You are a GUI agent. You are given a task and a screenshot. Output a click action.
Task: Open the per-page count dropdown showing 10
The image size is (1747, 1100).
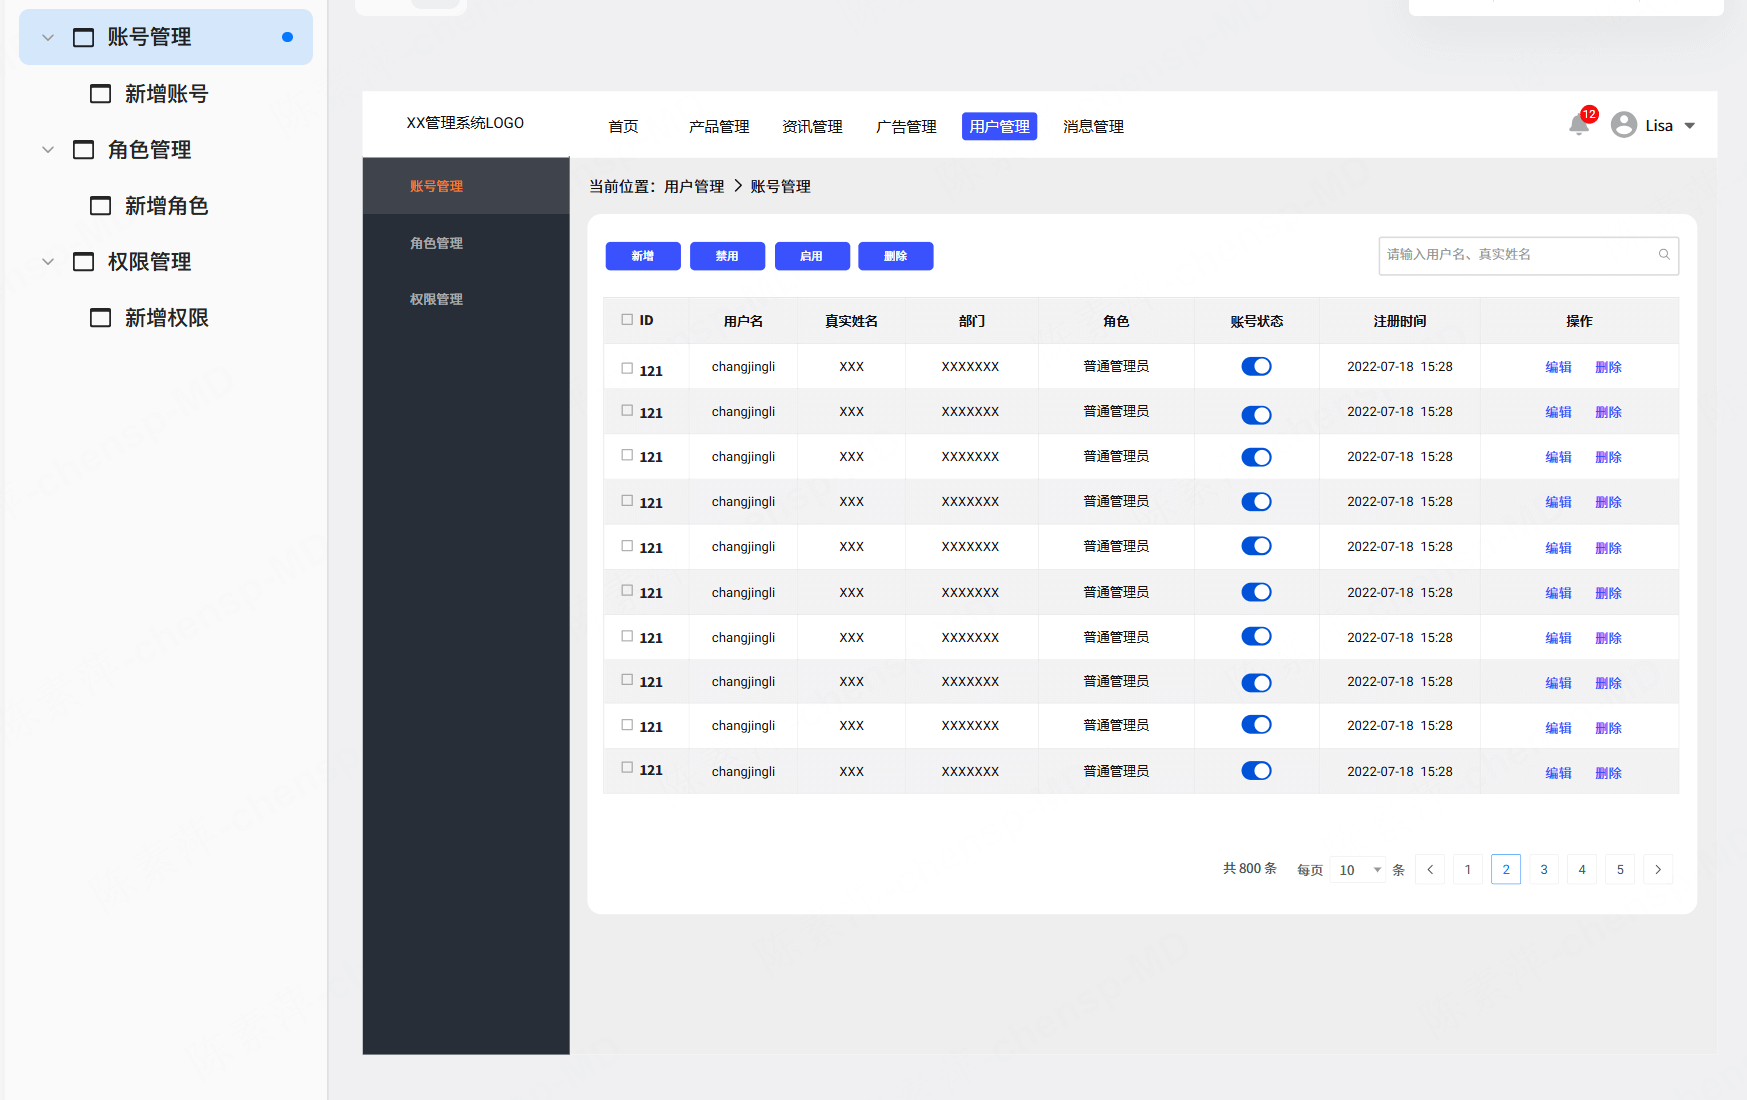pyautogui.click(x=1360, y=870)
